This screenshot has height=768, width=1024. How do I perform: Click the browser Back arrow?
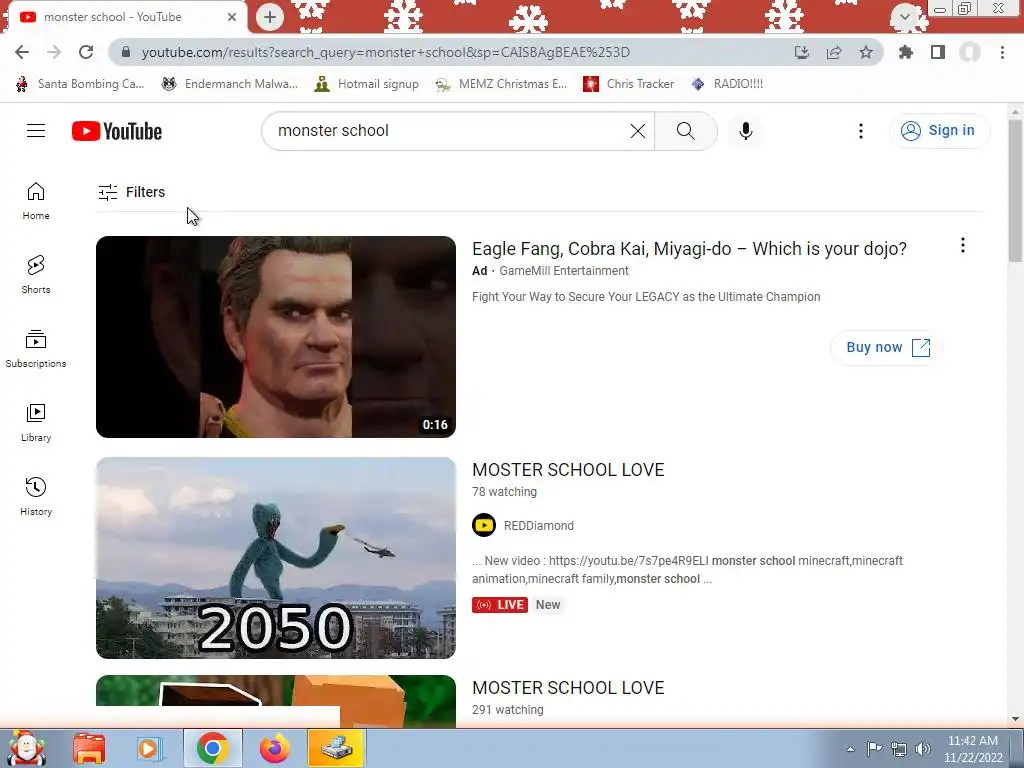point(22,52)
